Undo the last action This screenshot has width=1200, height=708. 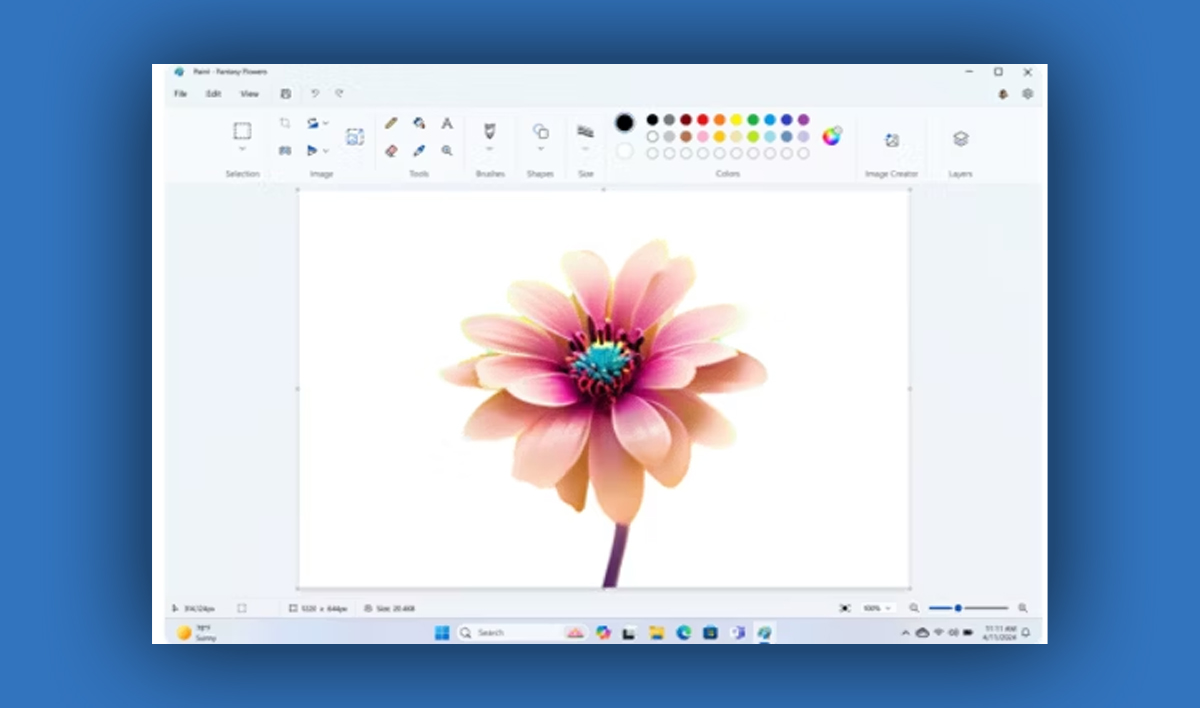click(316, 93)
